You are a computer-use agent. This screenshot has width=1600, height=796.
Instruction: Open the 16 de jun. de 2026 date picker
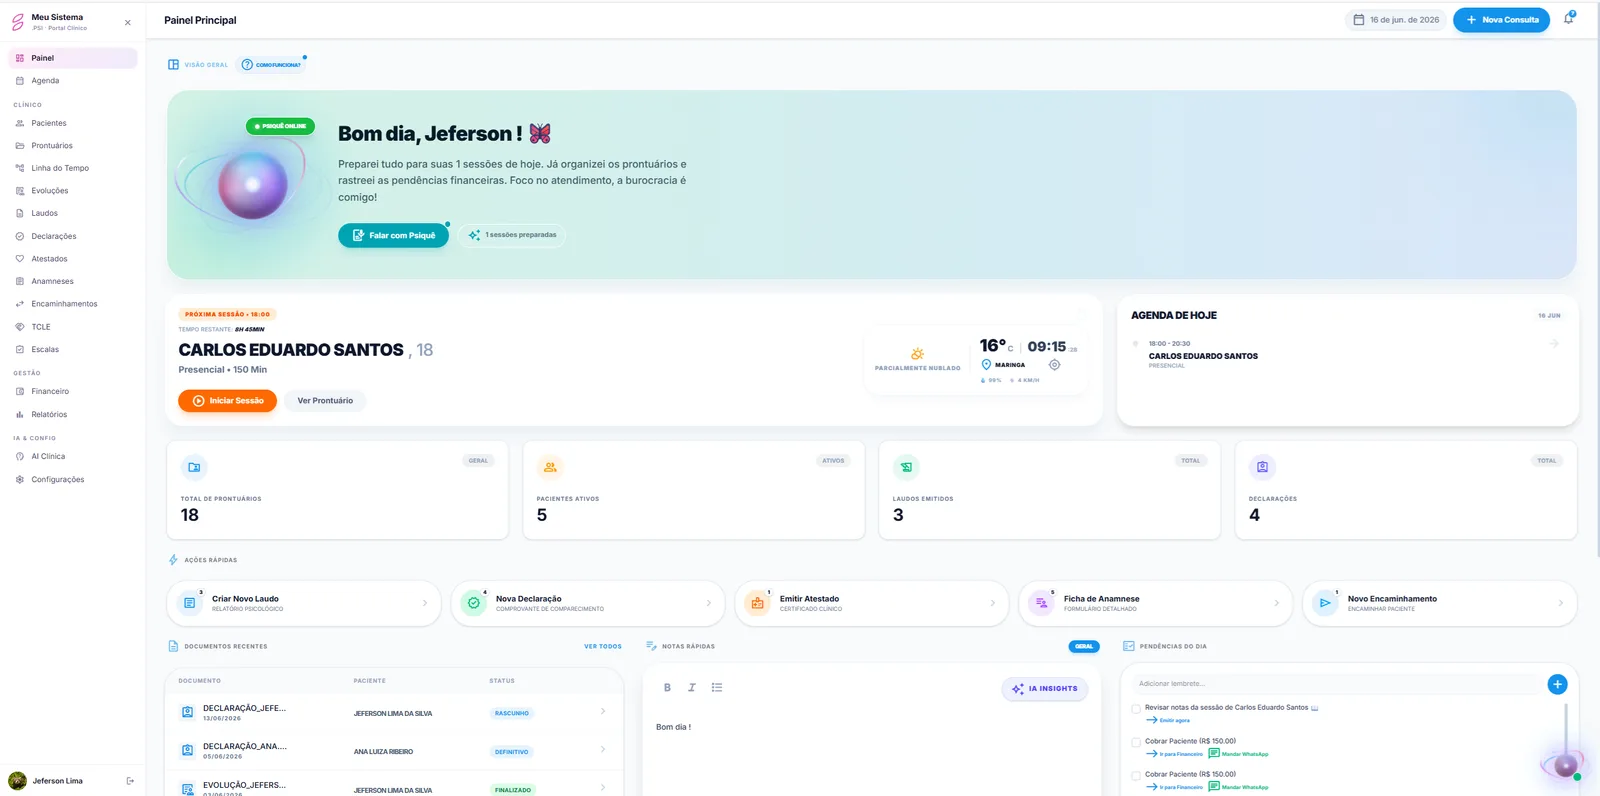click(1396, 20)
